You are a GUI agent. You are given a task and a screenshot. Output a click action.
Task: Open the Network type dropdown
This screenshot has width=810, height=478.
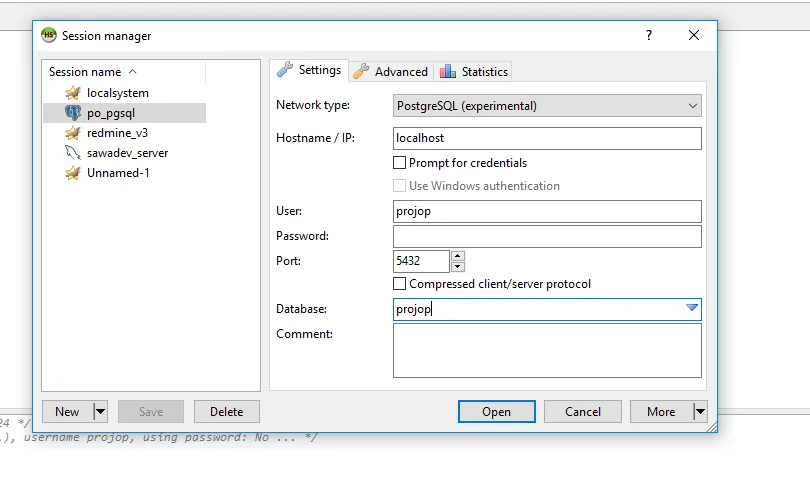point(547,105)
